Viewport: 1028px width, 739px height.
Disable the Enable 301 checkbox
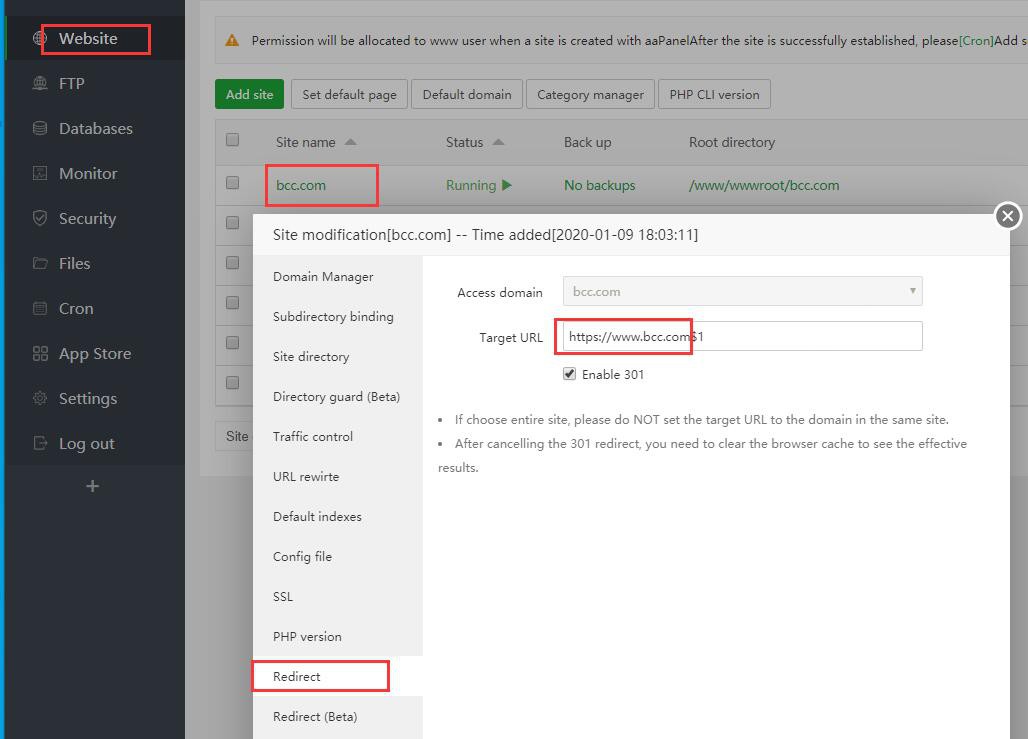click(x=569, y=374)
